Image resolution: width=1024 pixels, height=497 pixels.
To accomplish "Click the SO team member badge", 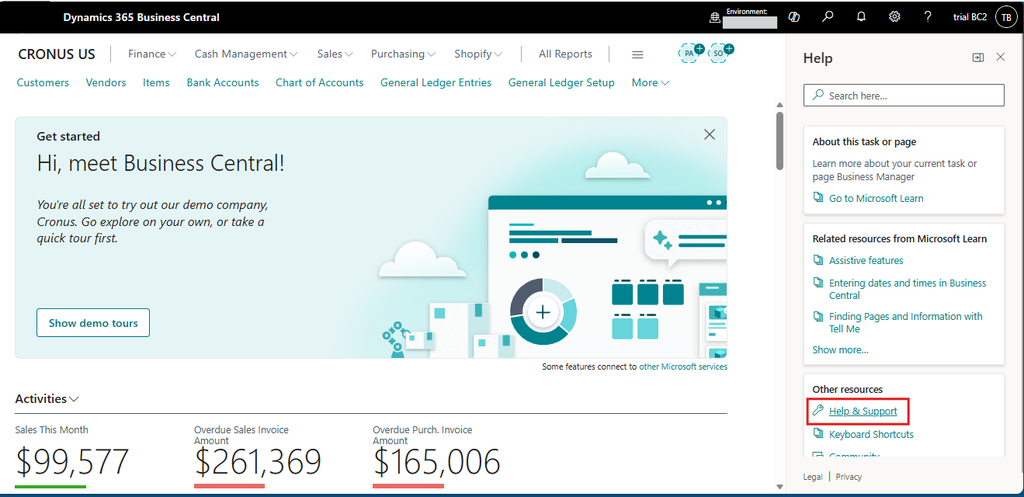I will [720, 53].
